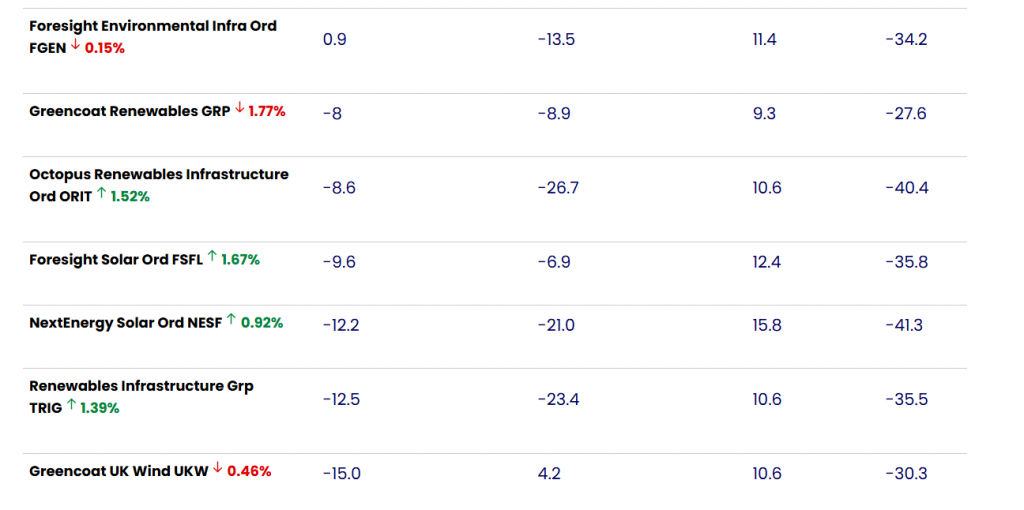Image resolution: width=1024 pixels, height=510 pixels.
Task: Click the green up arrow beside ORIT
Action: click(101, 194)
